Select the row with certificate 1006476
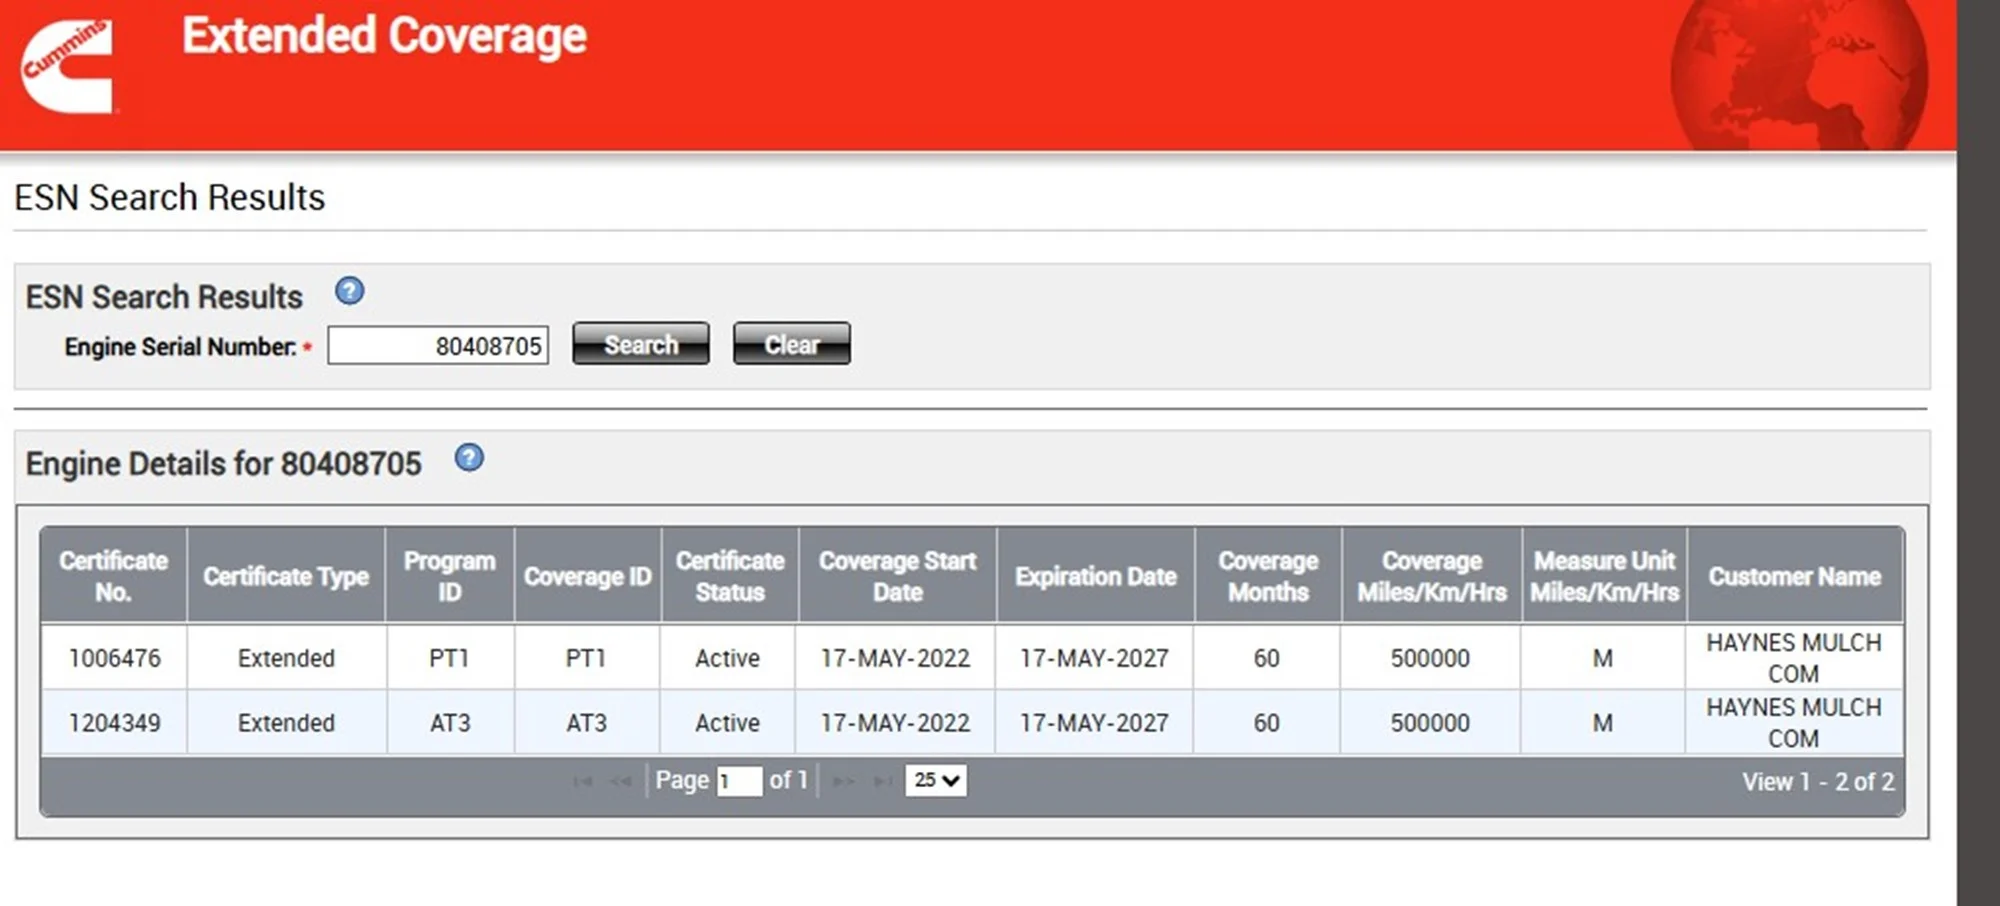Screen dimensions: 2000x906 tap(114, 658)
